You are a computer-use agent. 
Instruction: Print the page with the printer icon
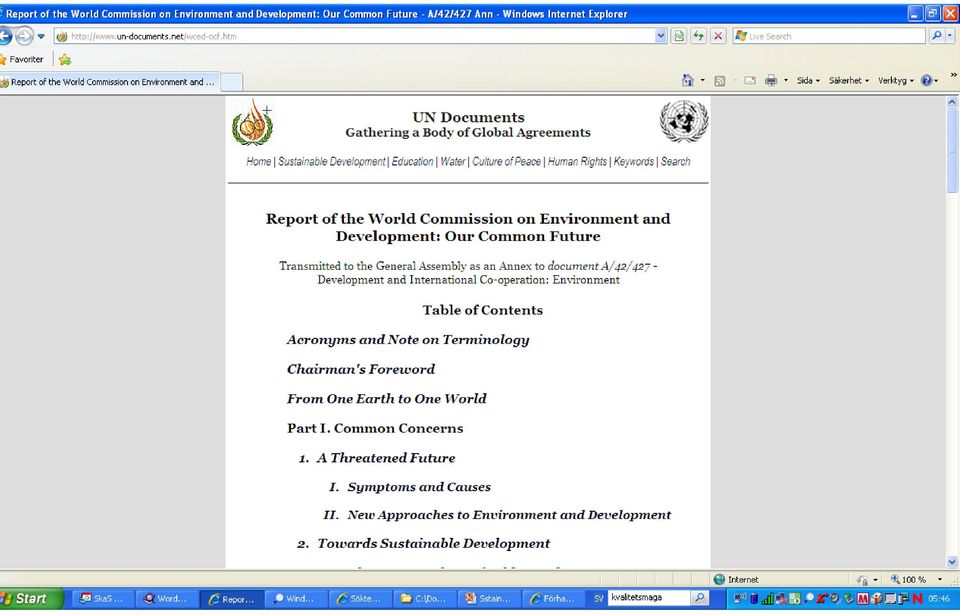click(771, 80)
